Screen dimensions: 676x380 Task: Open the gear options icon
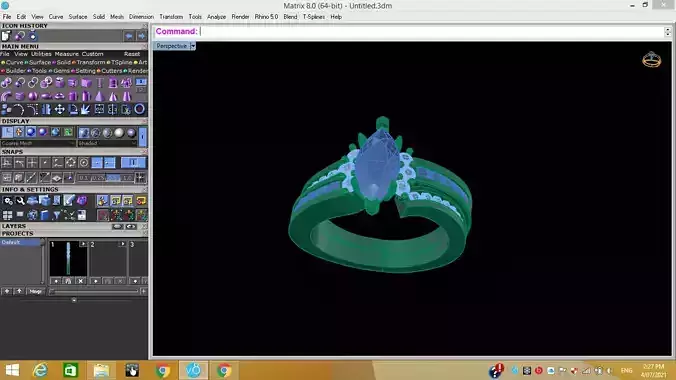point(8,201)
